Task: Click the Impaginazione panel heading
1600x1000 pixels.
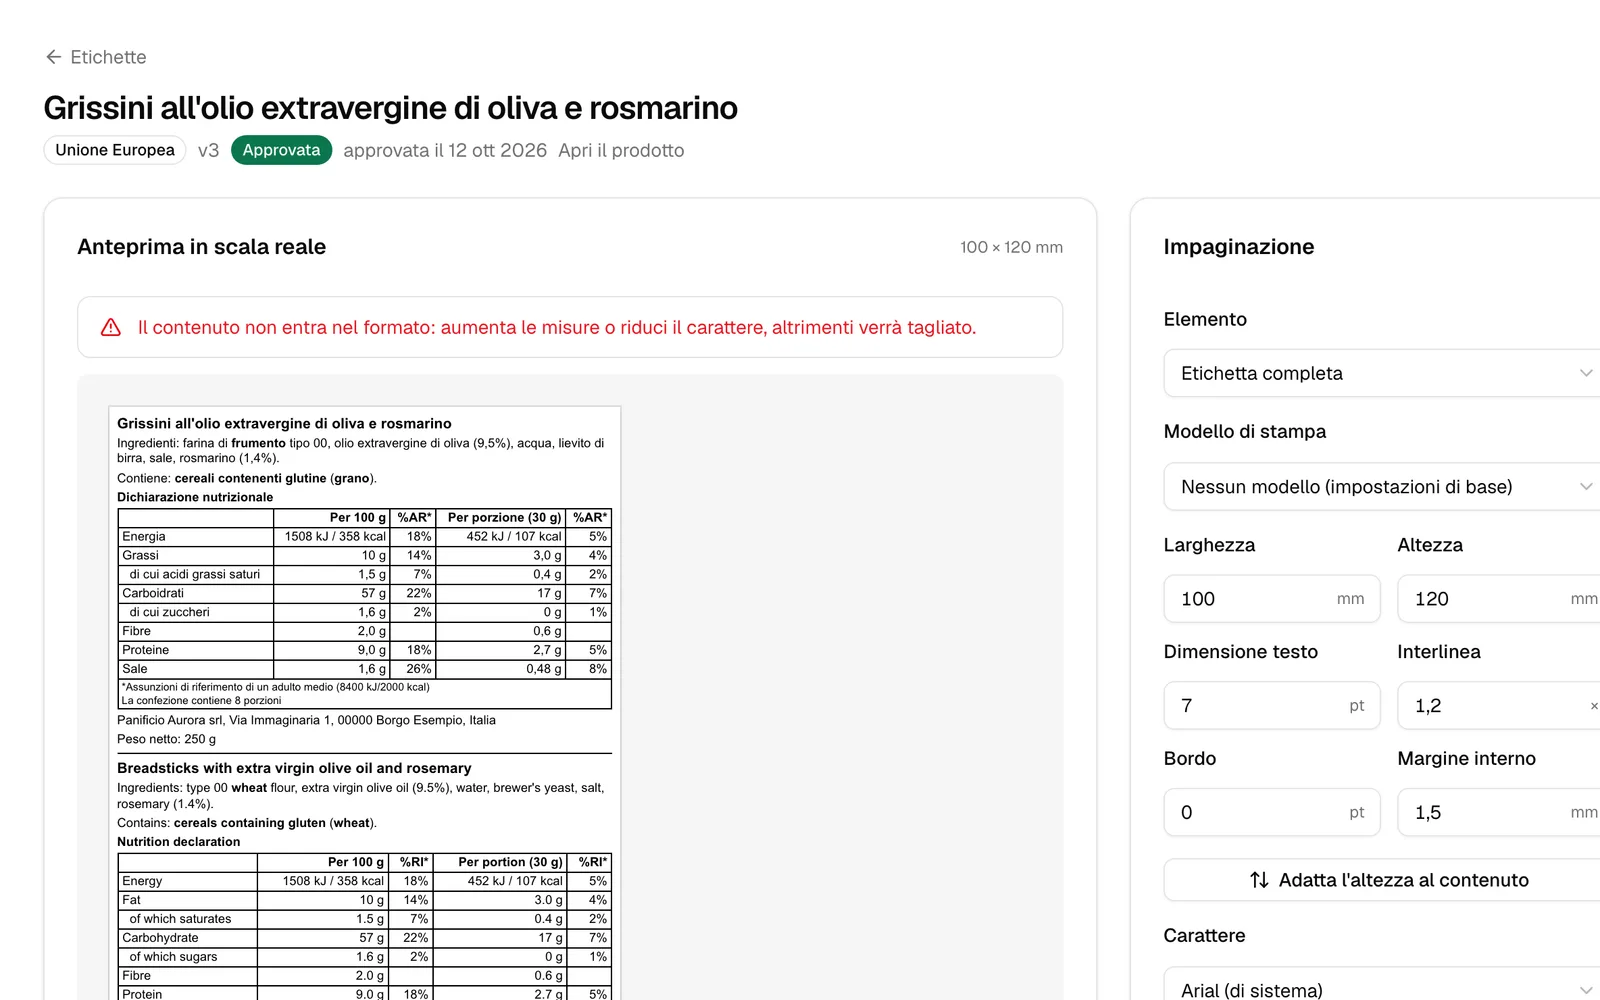Action: [1238, 247]
